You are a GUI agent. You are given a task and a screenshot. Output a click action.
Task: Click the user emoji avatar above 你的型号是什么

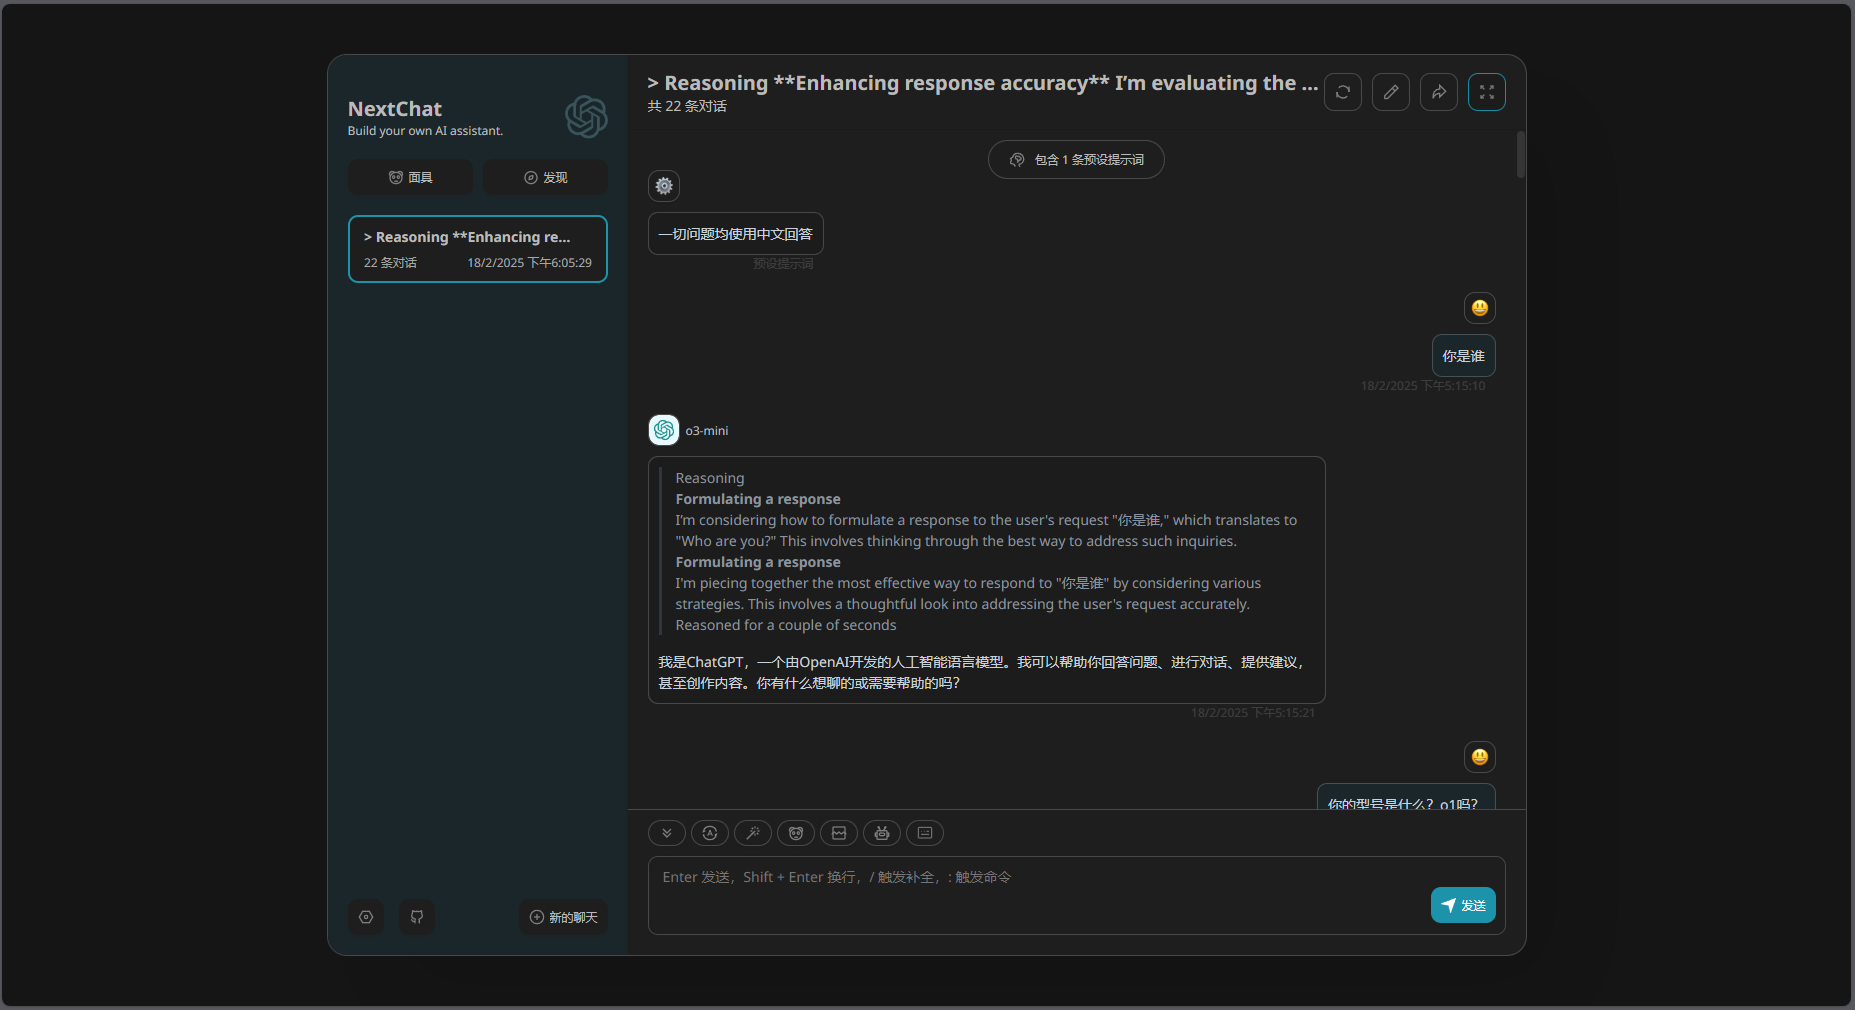[1480, 757]
